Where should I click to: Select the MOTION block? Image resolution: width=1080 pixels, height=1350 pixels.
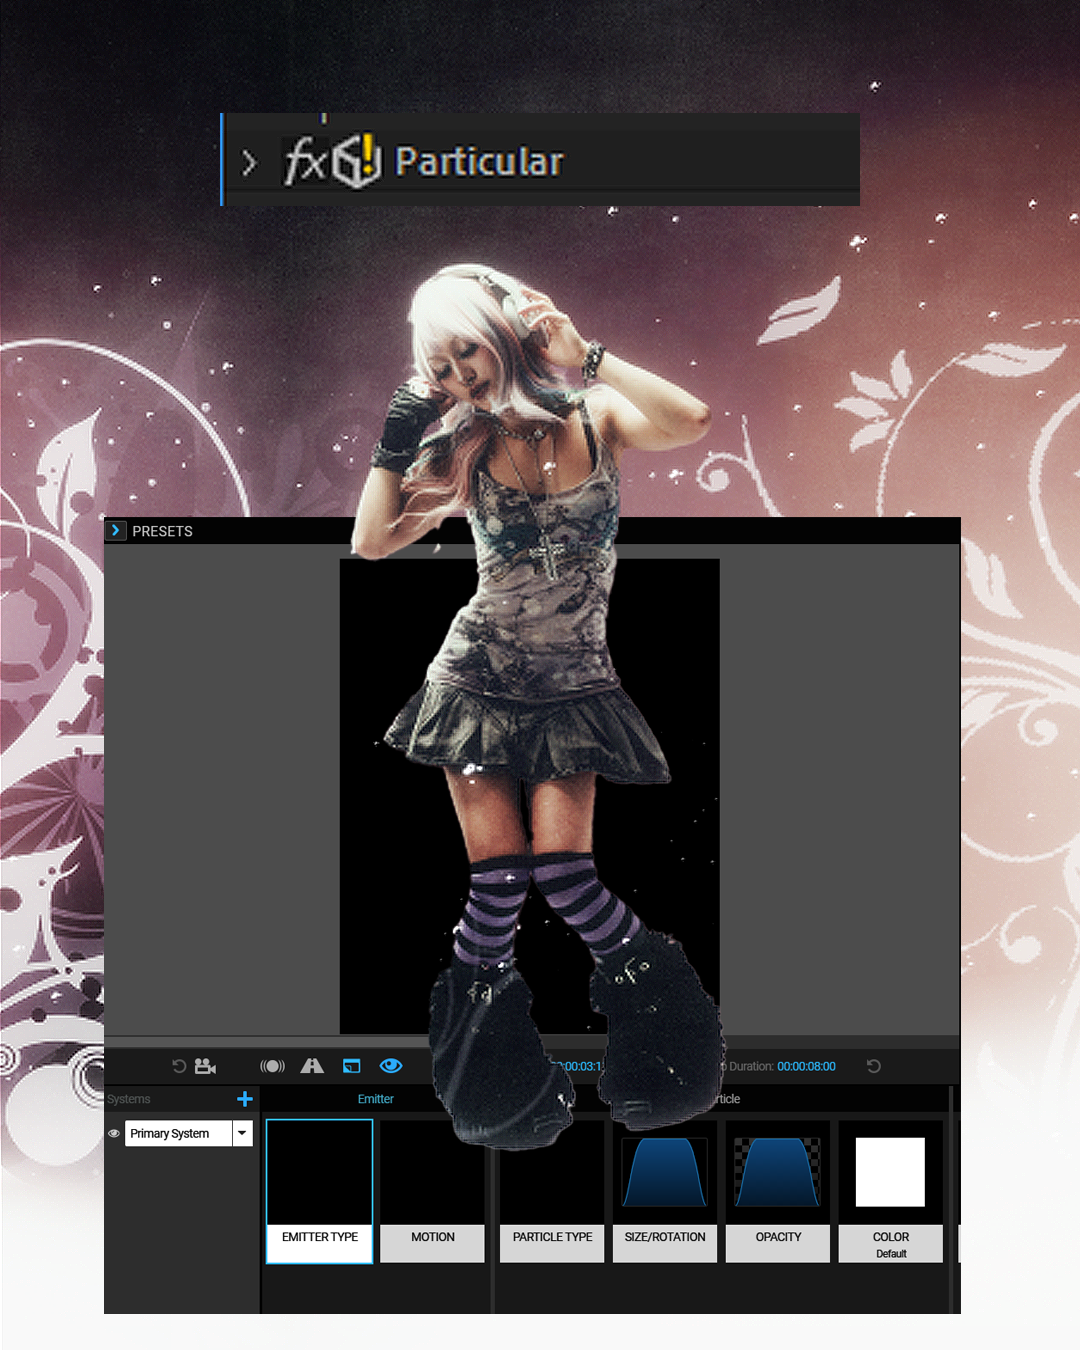click(x=433, y=1191)
